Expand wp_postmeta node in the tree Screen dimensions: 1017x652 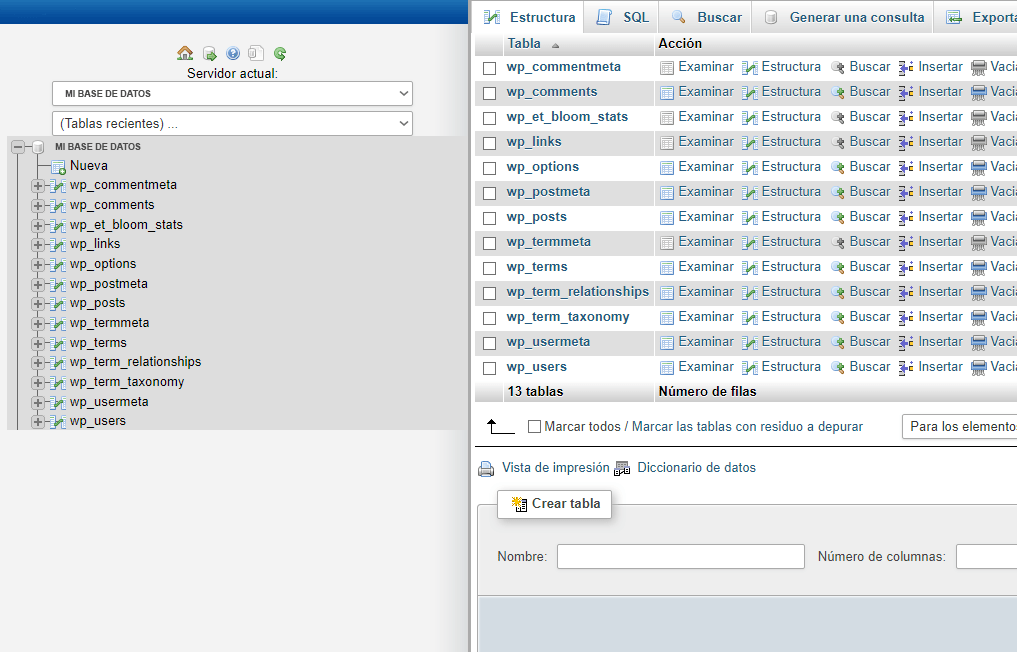click(38, 284)
